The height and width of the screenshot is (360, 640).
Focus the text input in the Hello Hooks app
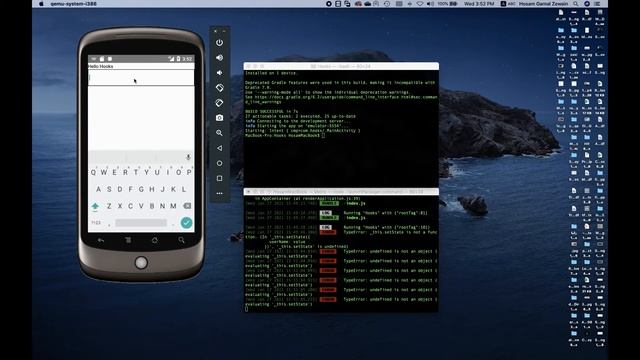(x=141, y=78)
